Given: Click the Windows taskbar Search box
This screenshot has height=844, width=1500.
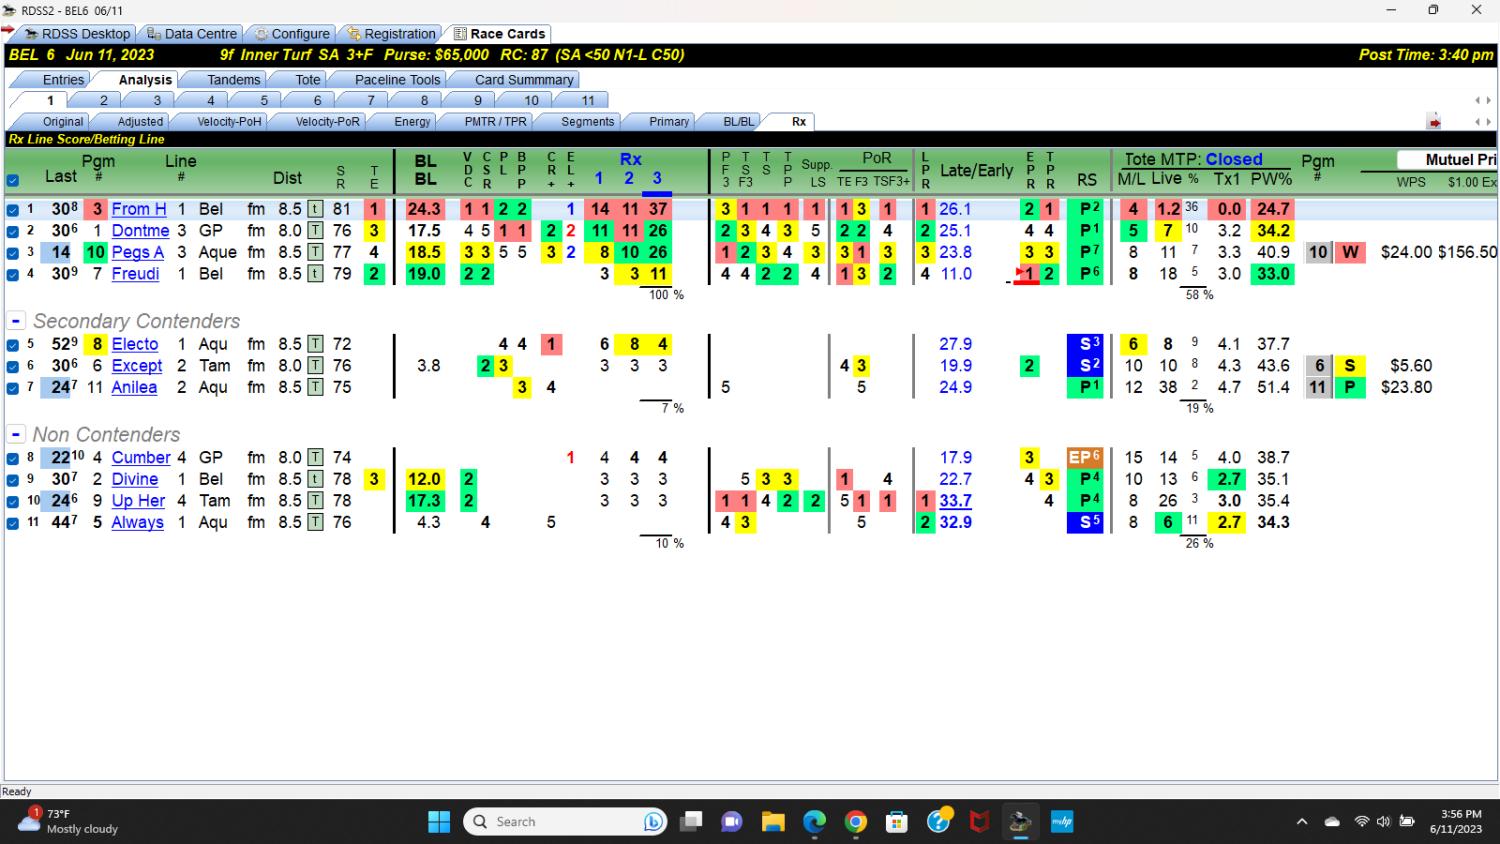Looking at the screenshot, I should [x=566, y=822].
